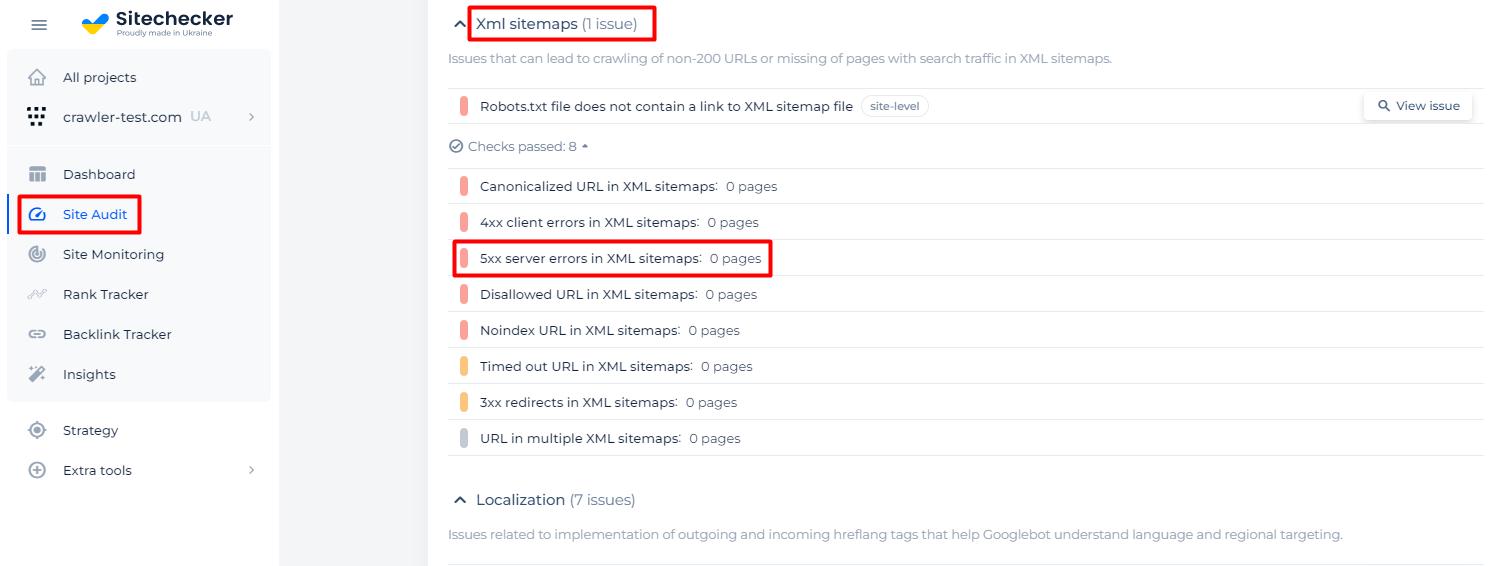
Task: Click the site-level tag badge
Action: (x=894, y=106)
